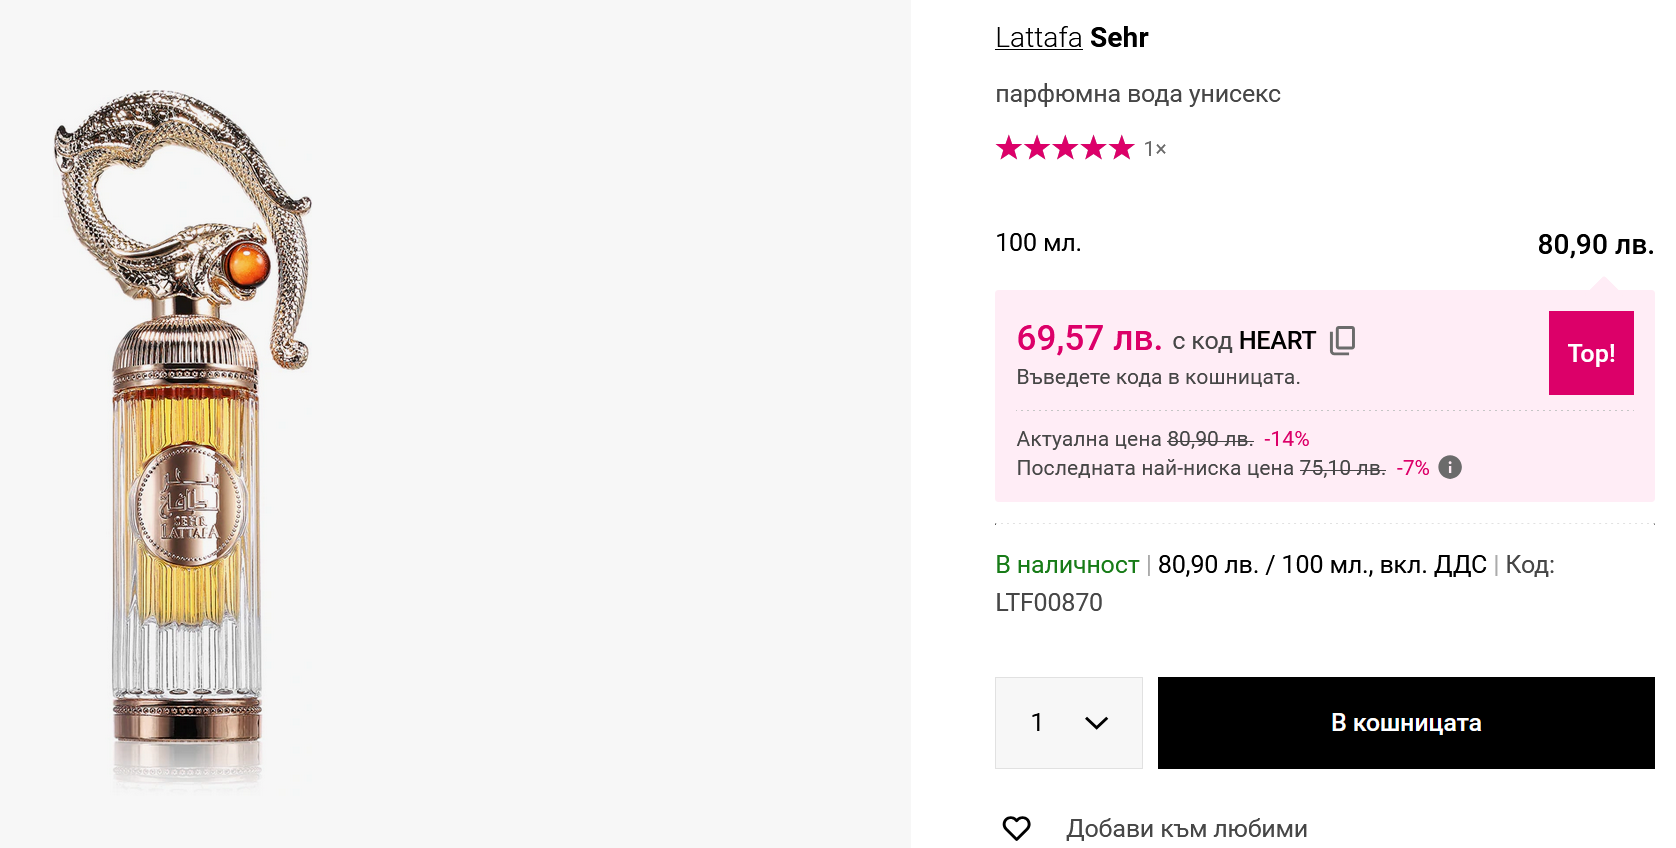Image resolution: width=1676 pixels, height=848 pixels.
Task: Open the Lattafa brand link
Action: click(1038, 37)
